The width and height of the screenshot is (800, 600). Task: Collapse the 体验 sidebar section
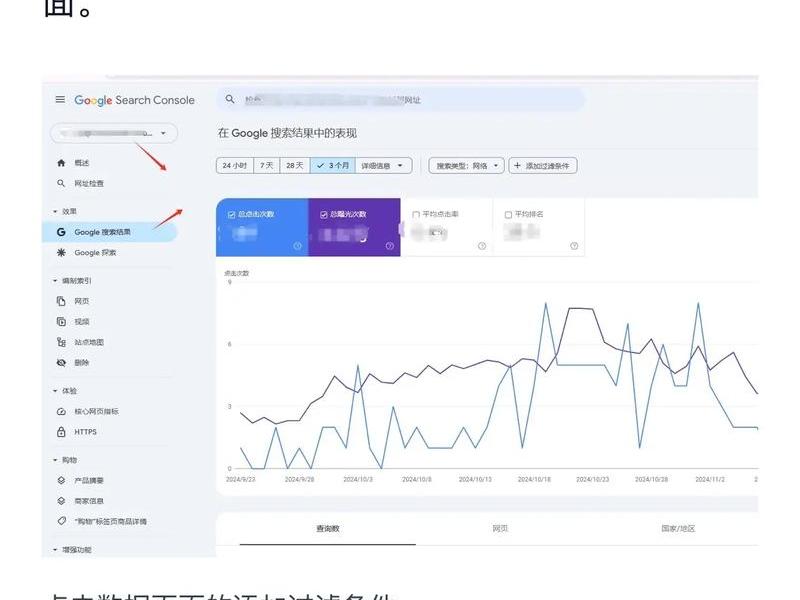tap(55, 391)
